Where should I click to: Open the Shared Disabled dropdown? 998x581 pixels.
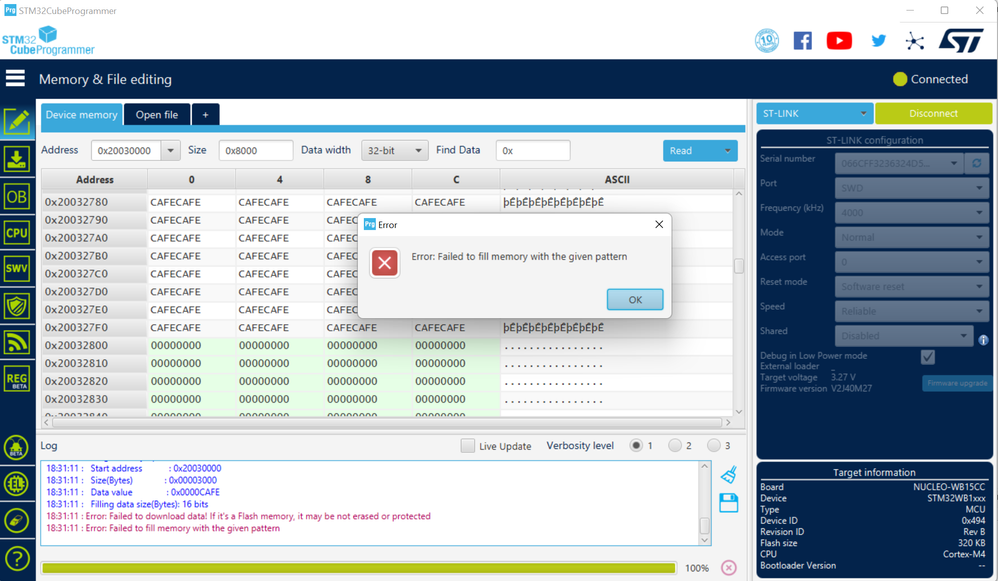click(904, 335)
